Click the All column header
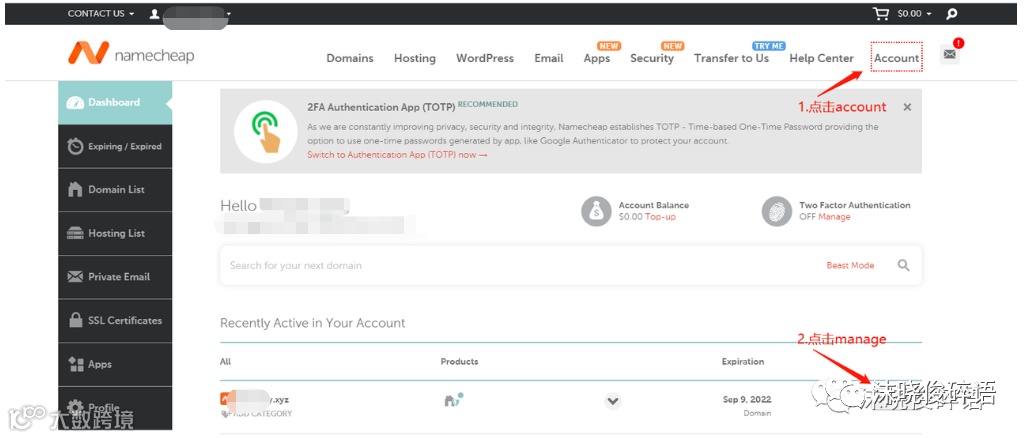Screen dimensions: 1030x438 tap(225, 362)
